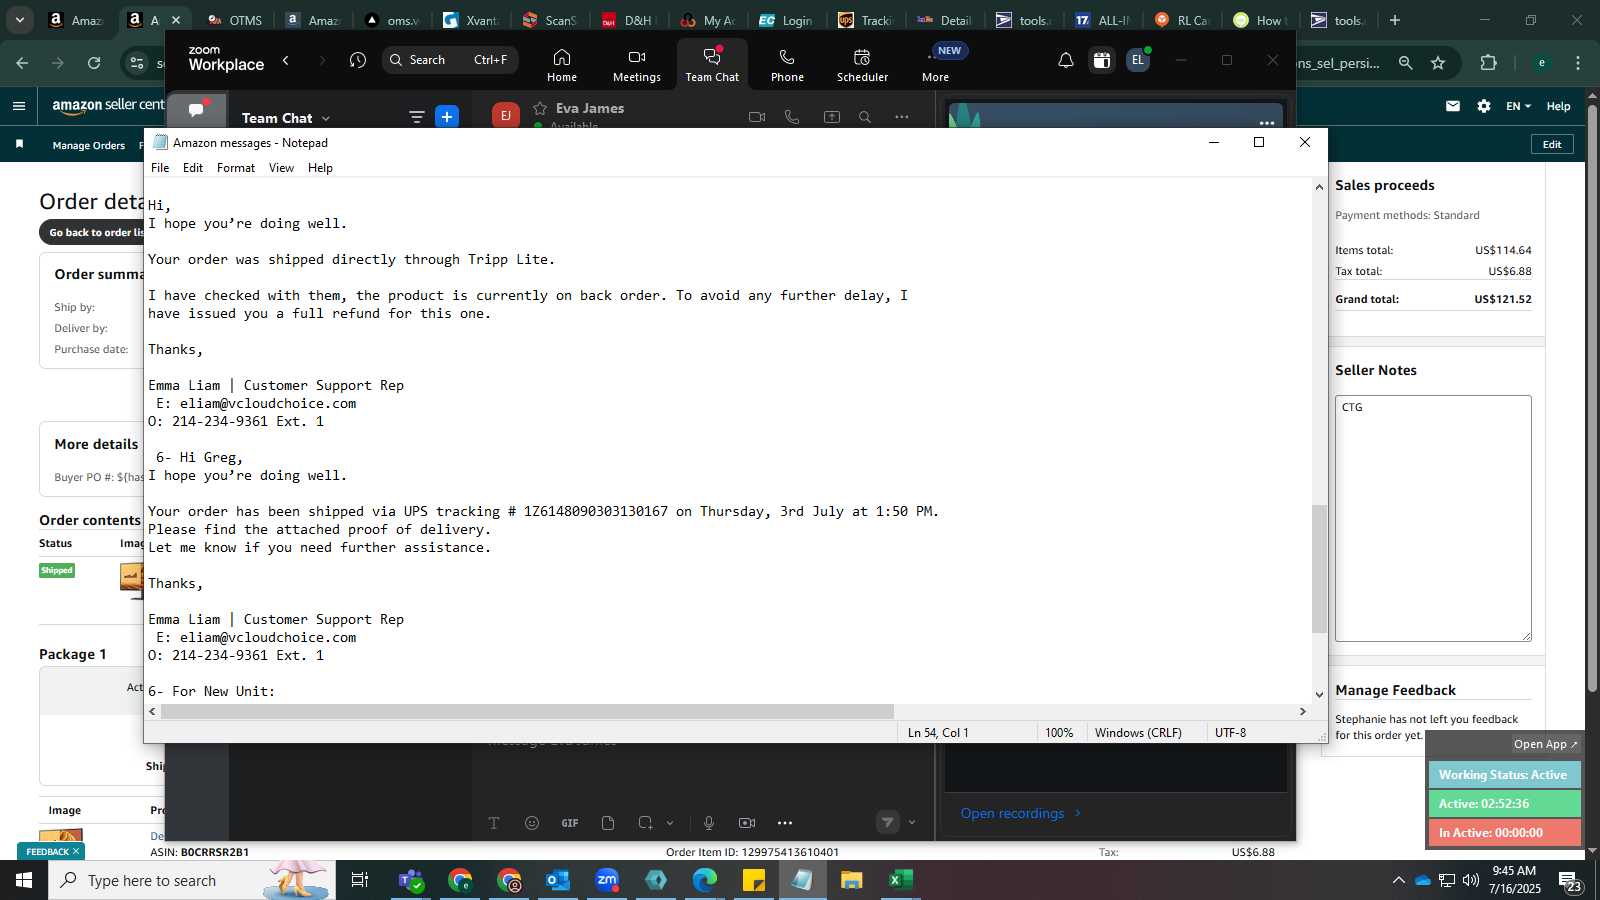Click Notepad scroll down arrow
Screen dimensions: 1600x900
coord(1319,694)
